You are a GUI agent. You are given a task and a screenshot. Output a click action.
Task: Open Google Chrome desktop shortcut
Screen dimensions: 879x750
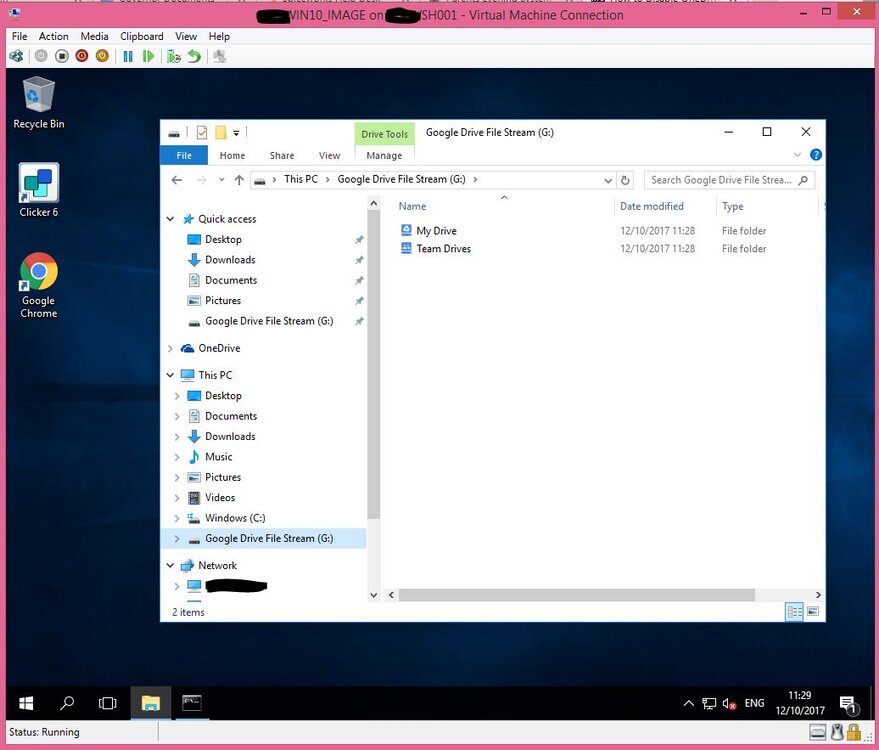[x=39, y=285]
